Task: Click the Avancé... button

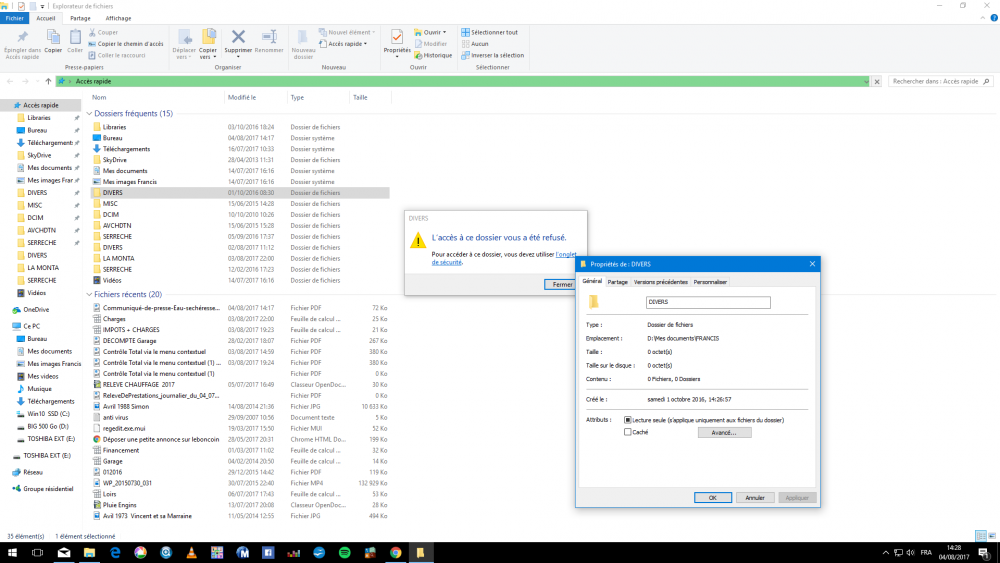Action: (724, 432)
